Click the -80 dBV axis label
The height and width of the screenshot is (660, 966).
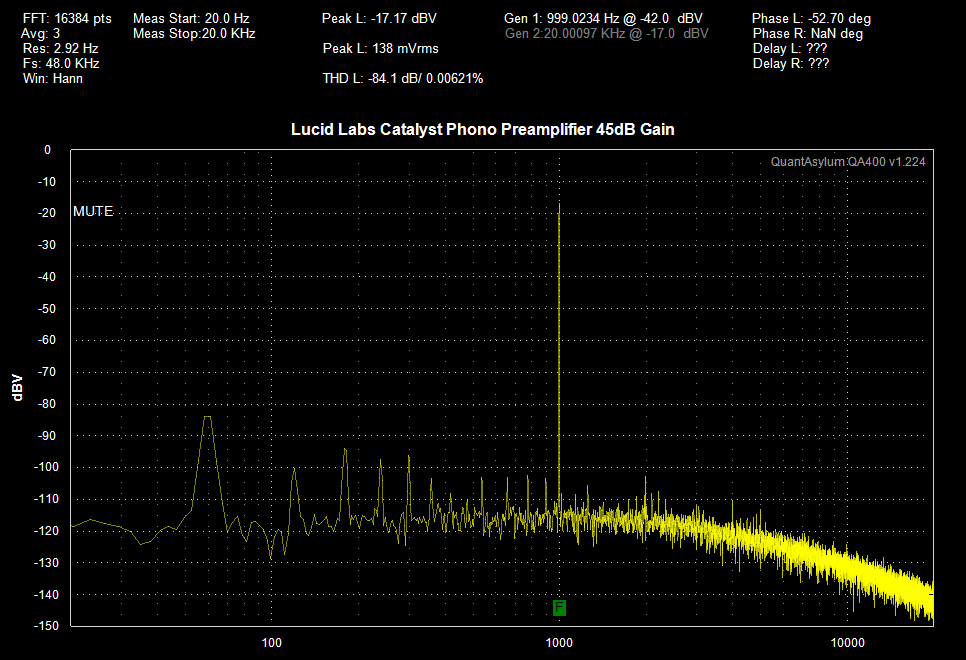tap(46, 404)
